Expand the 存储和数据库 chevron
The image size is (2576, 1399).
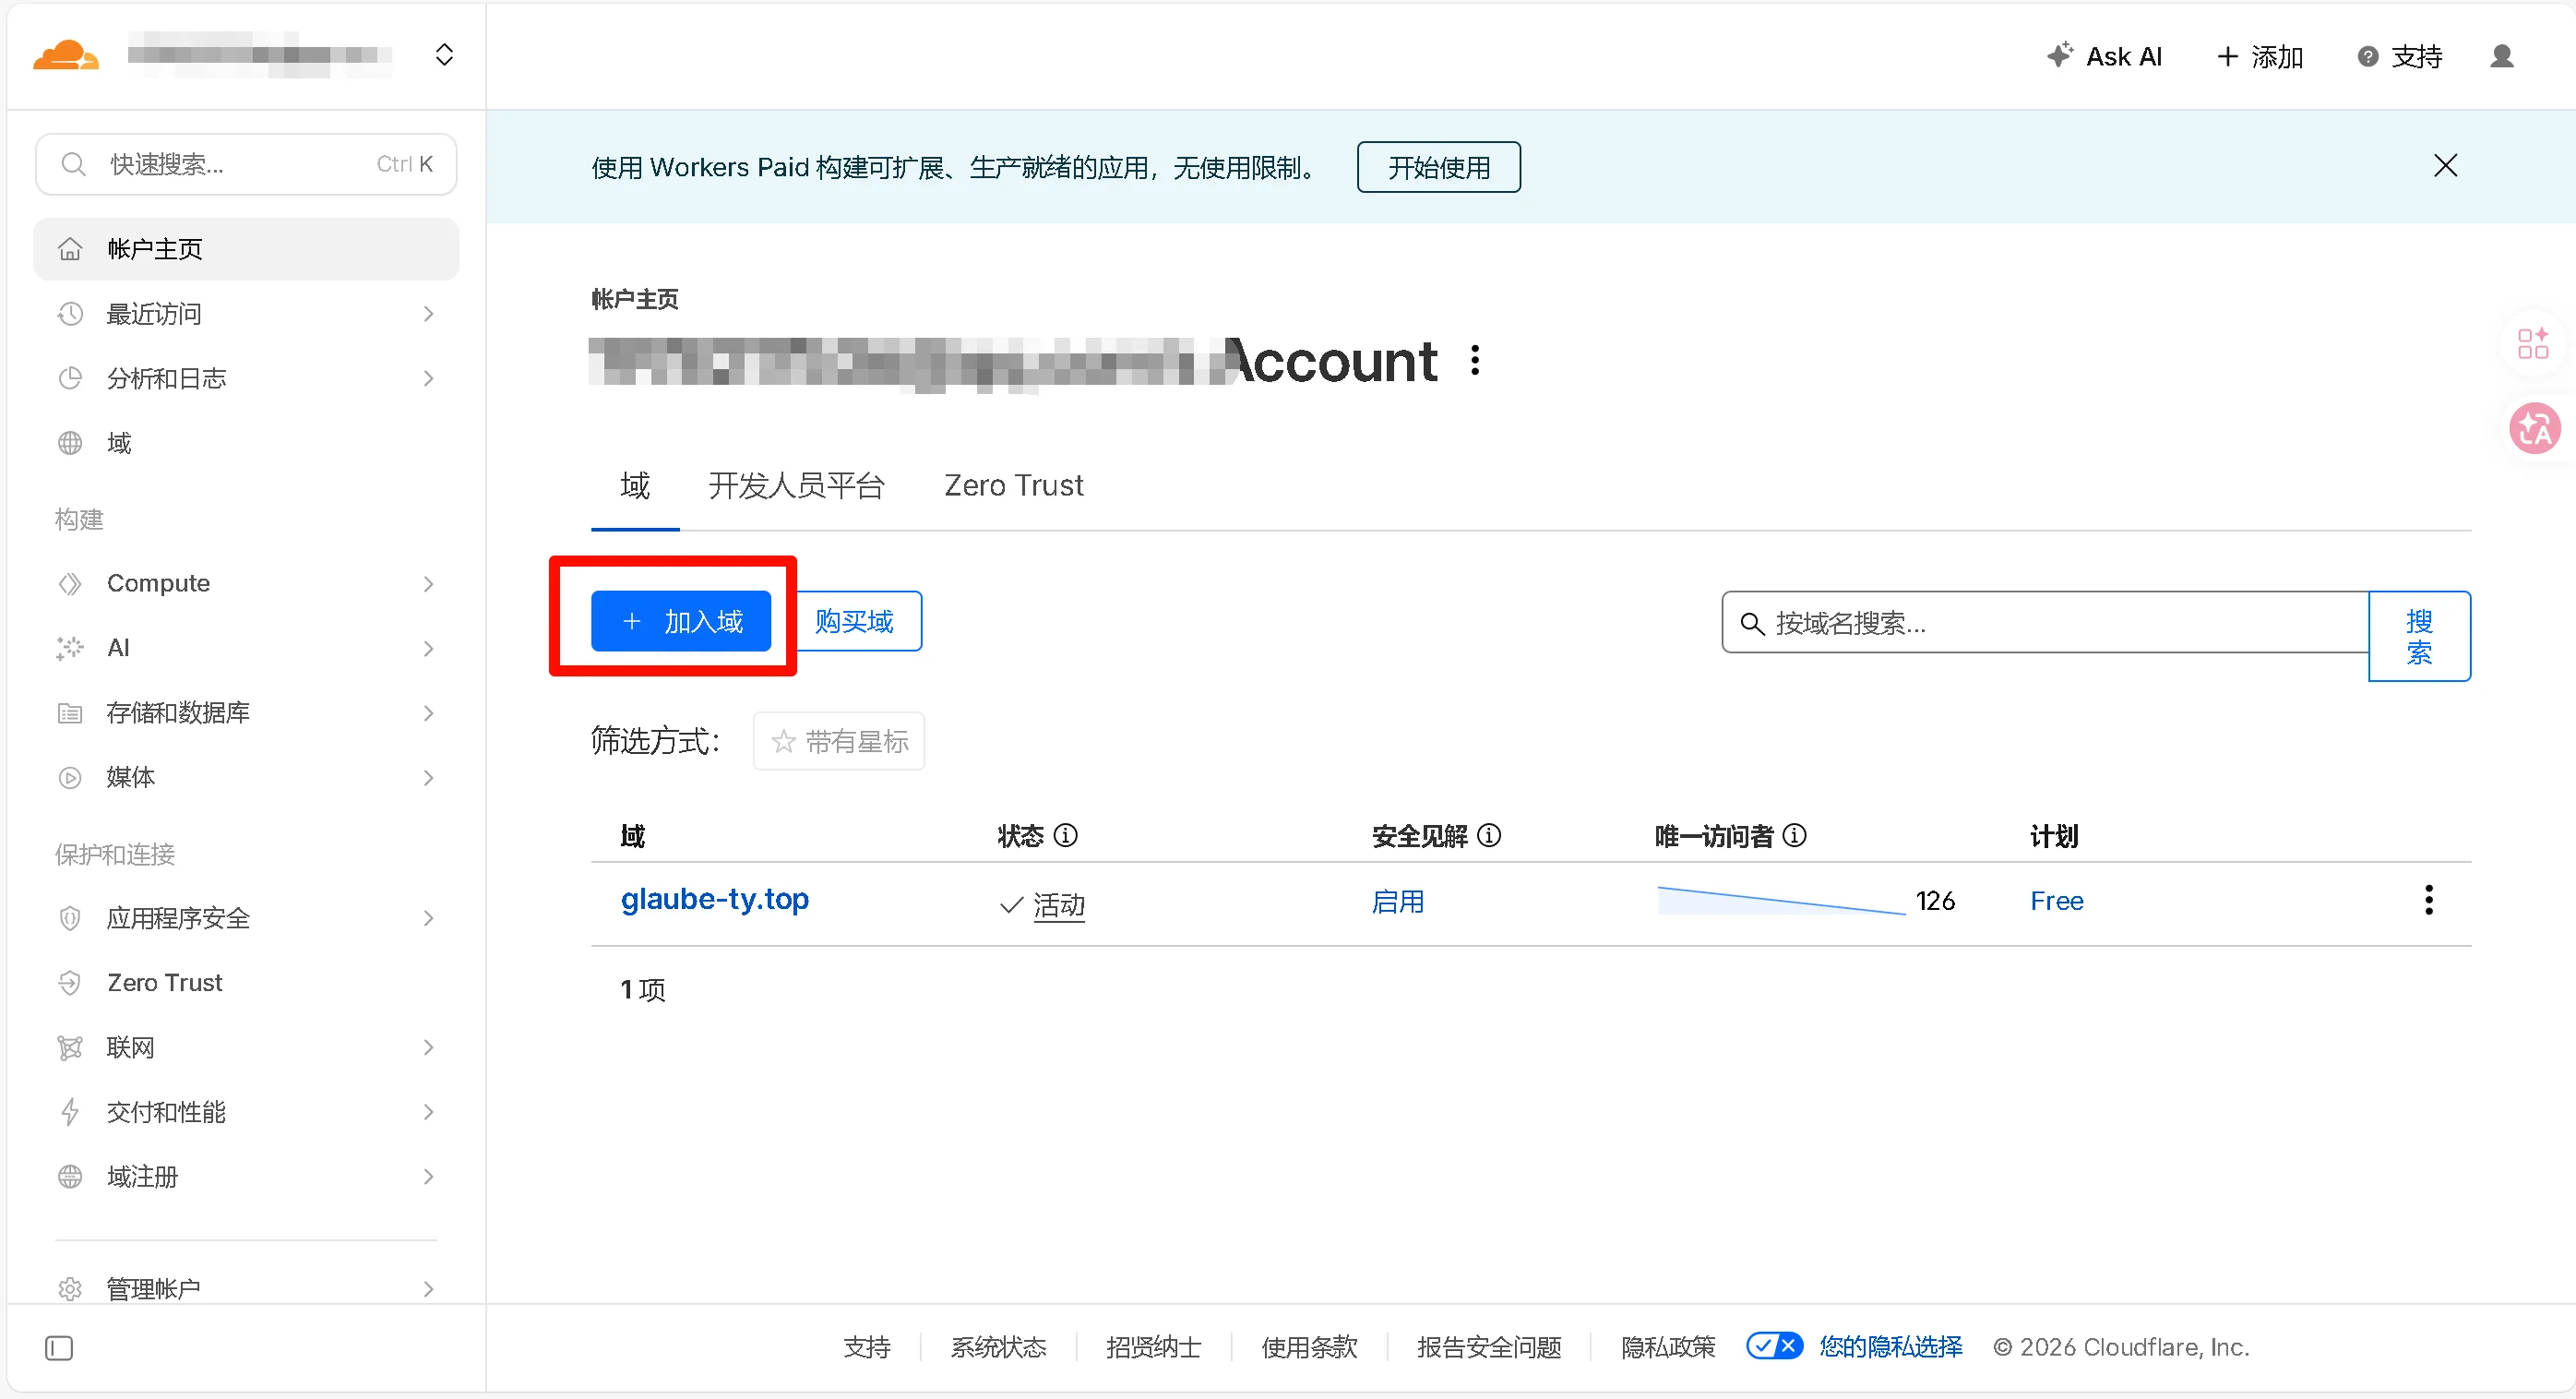[x=429, y=713]
